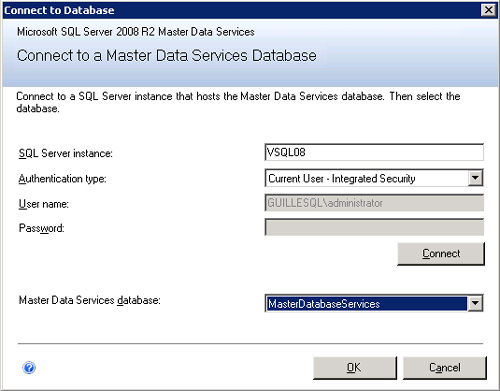The image size is (500, 391).
Task: Click the Password label
Action: [x=41, y=228]
